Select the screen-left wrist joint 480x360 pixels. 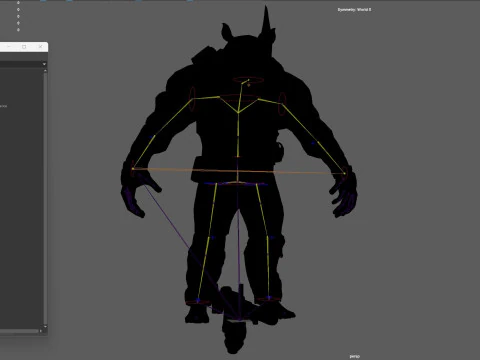pyautogui.click(x=133, y=169)
